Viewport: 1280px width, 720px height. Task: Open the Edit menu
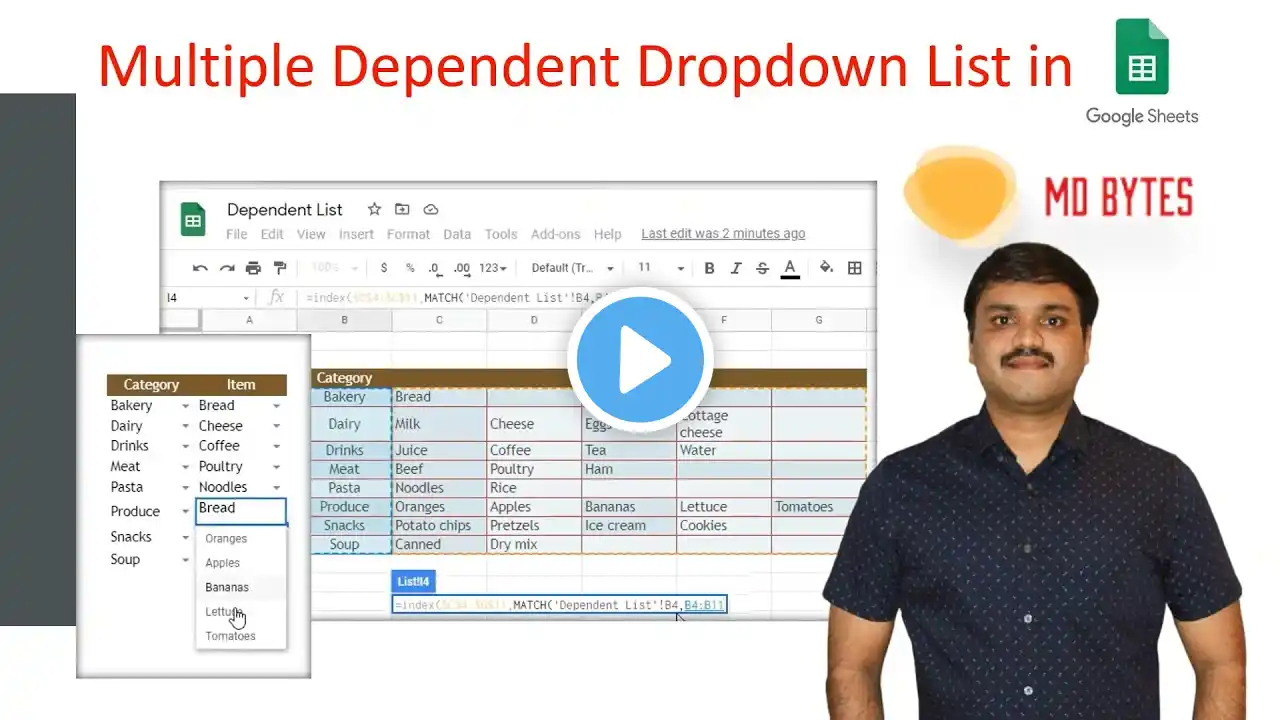(272, 234)
